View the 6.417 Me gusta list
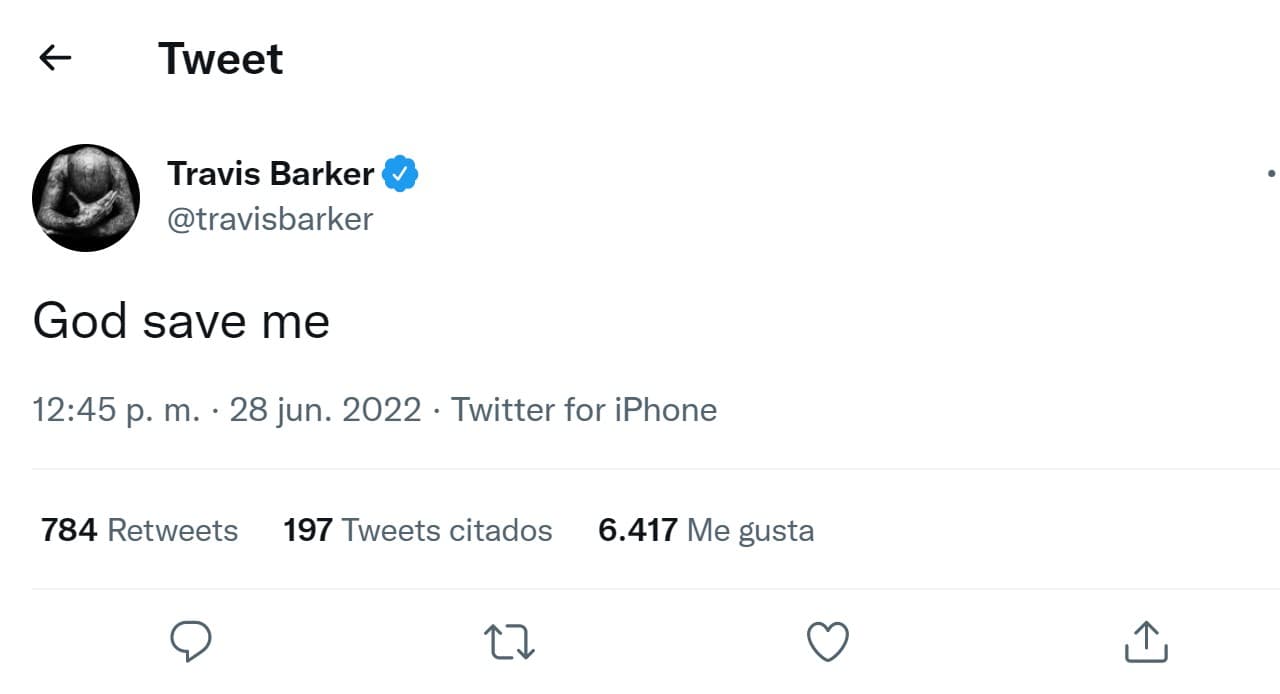1280x694 pixels. click(x=705, y=530)
